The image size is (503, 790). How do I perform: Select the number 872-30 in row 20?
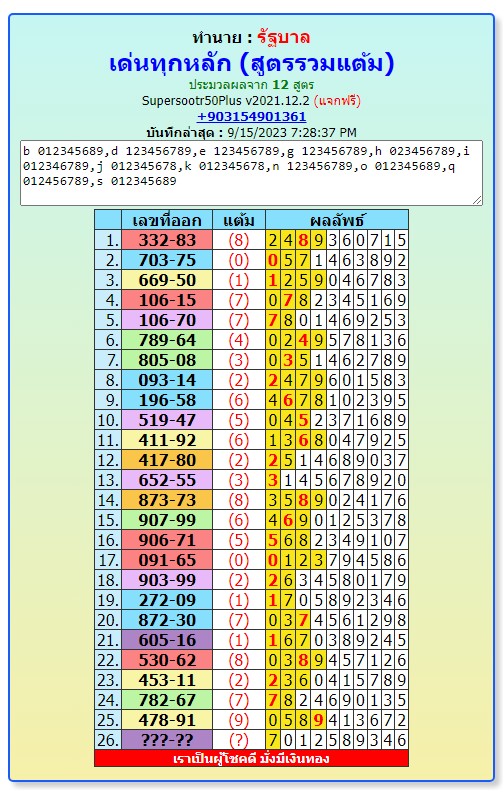click(167, 620)
